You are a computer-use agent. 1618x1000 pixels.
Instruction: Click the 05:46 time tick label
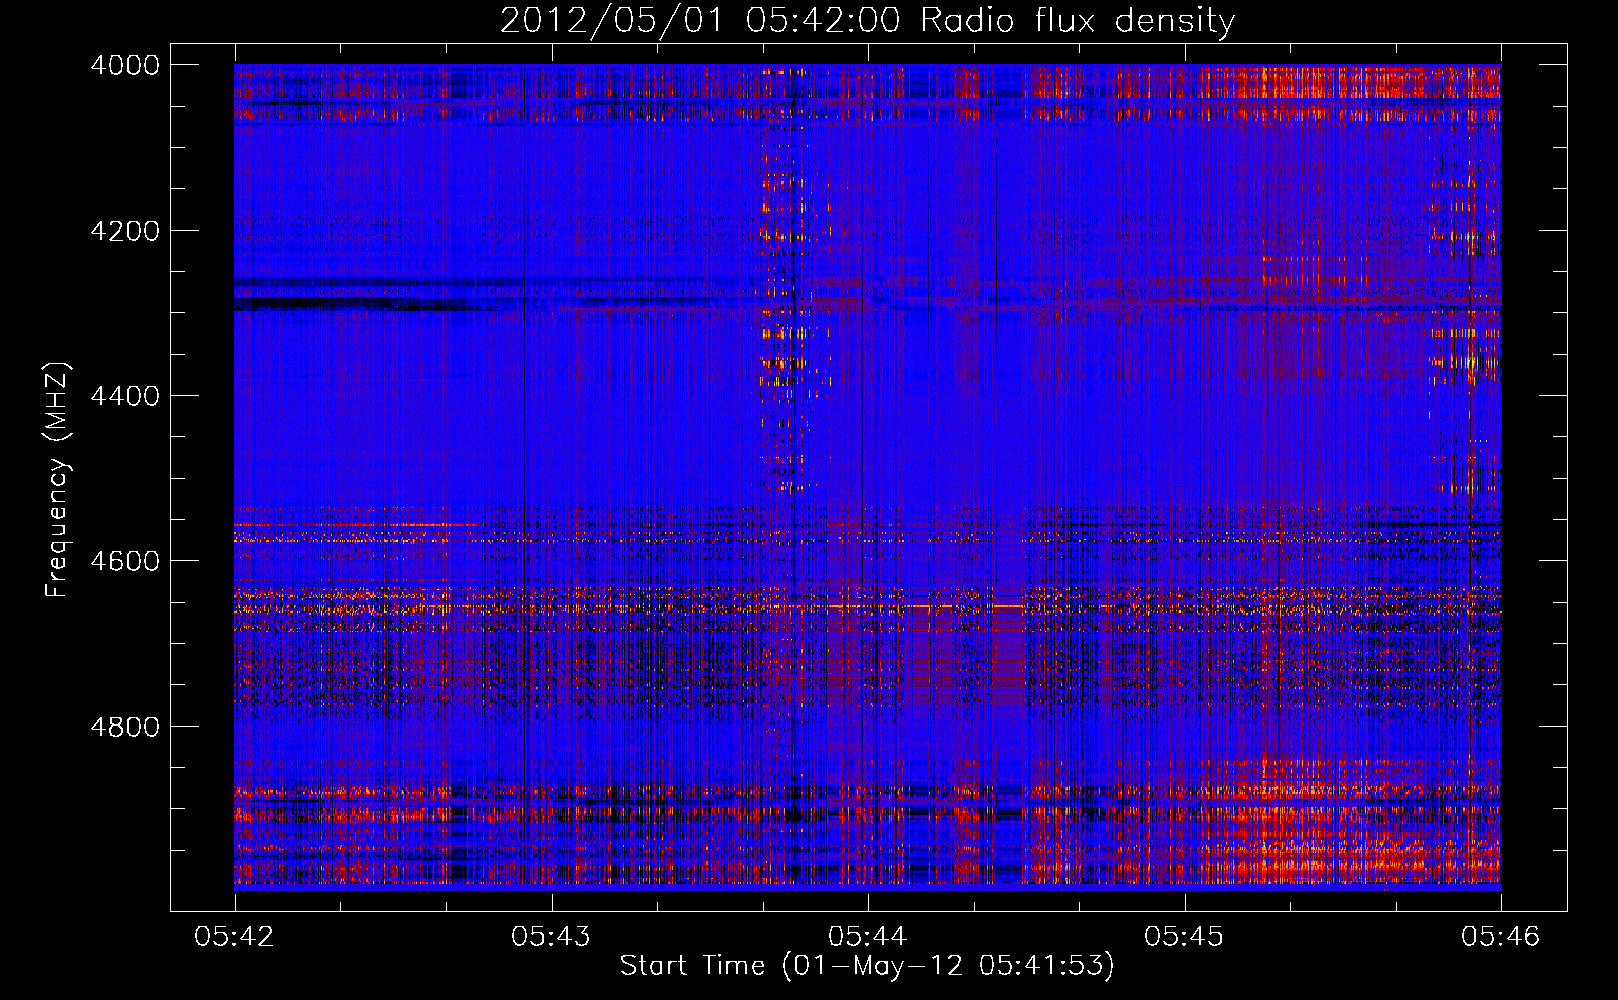[x=1501, y=937]
